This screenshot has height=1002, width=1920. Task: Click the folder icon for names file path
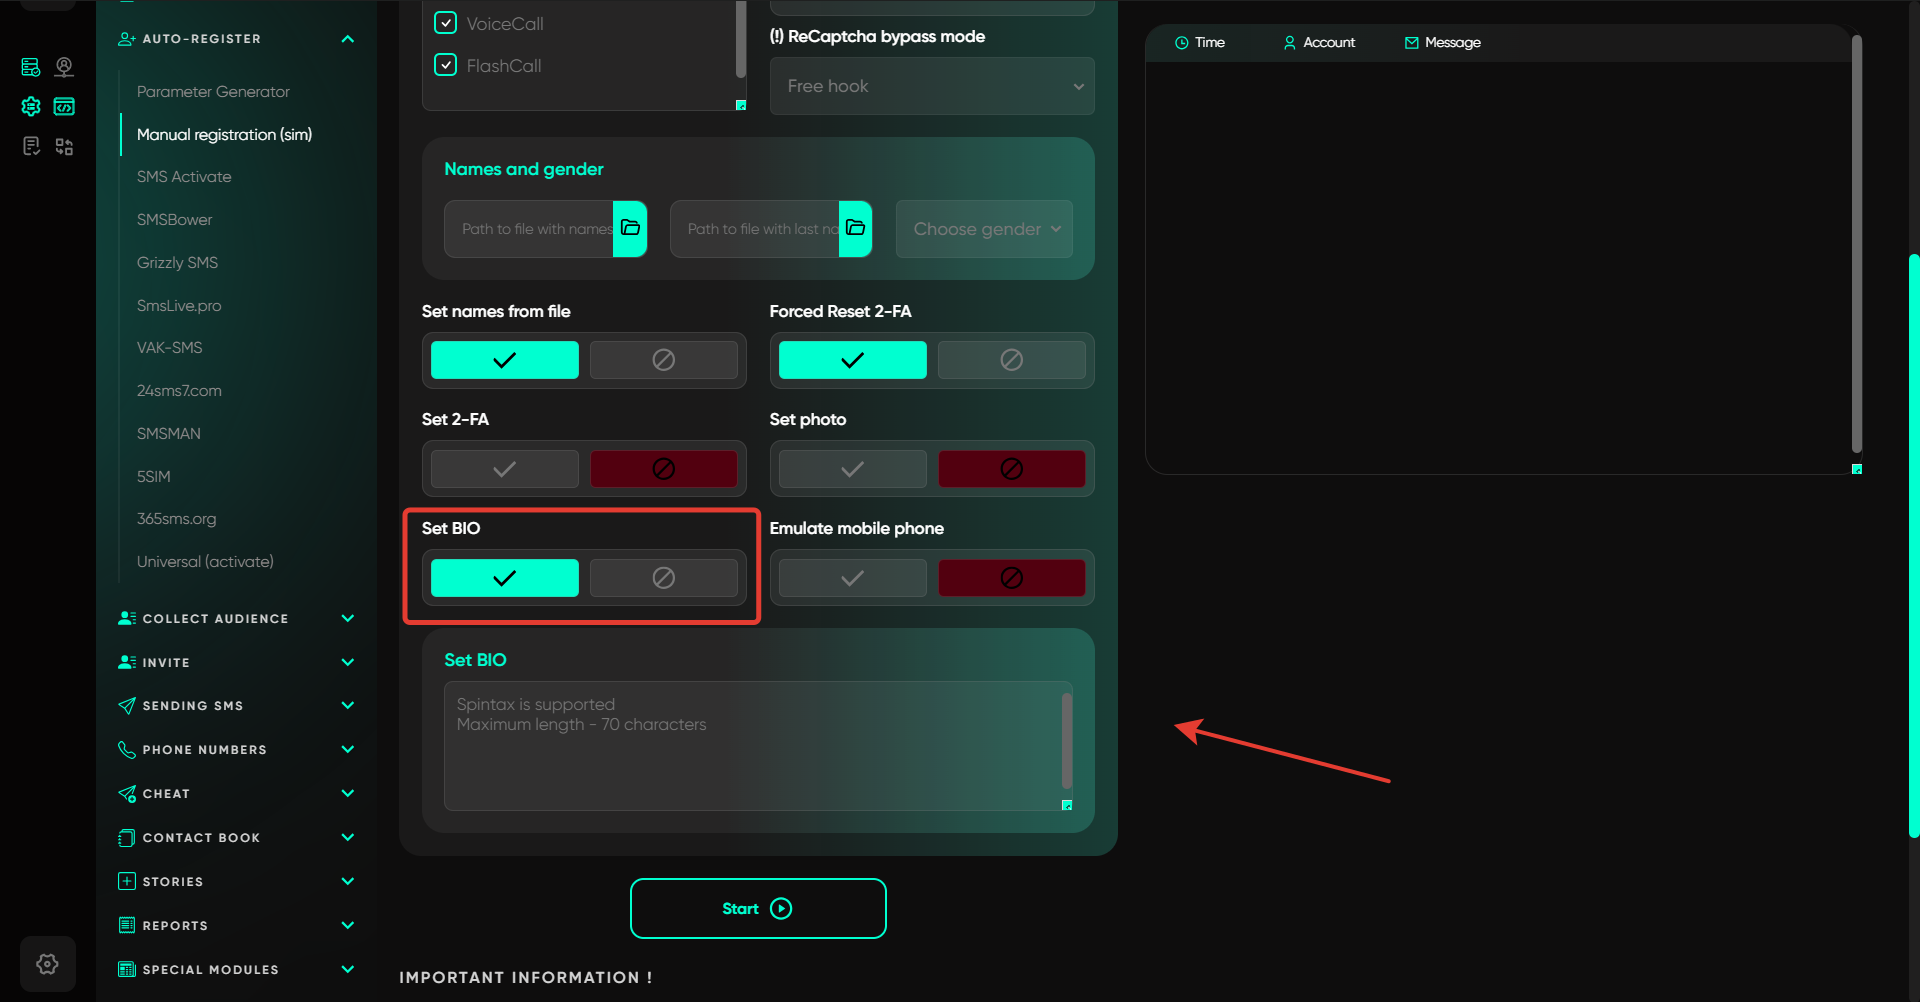(630, 228)
